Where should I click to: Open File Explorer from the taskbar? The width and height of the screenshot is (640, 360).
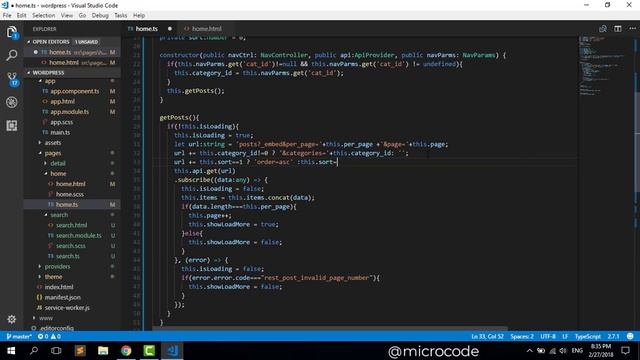click(103, 351)
